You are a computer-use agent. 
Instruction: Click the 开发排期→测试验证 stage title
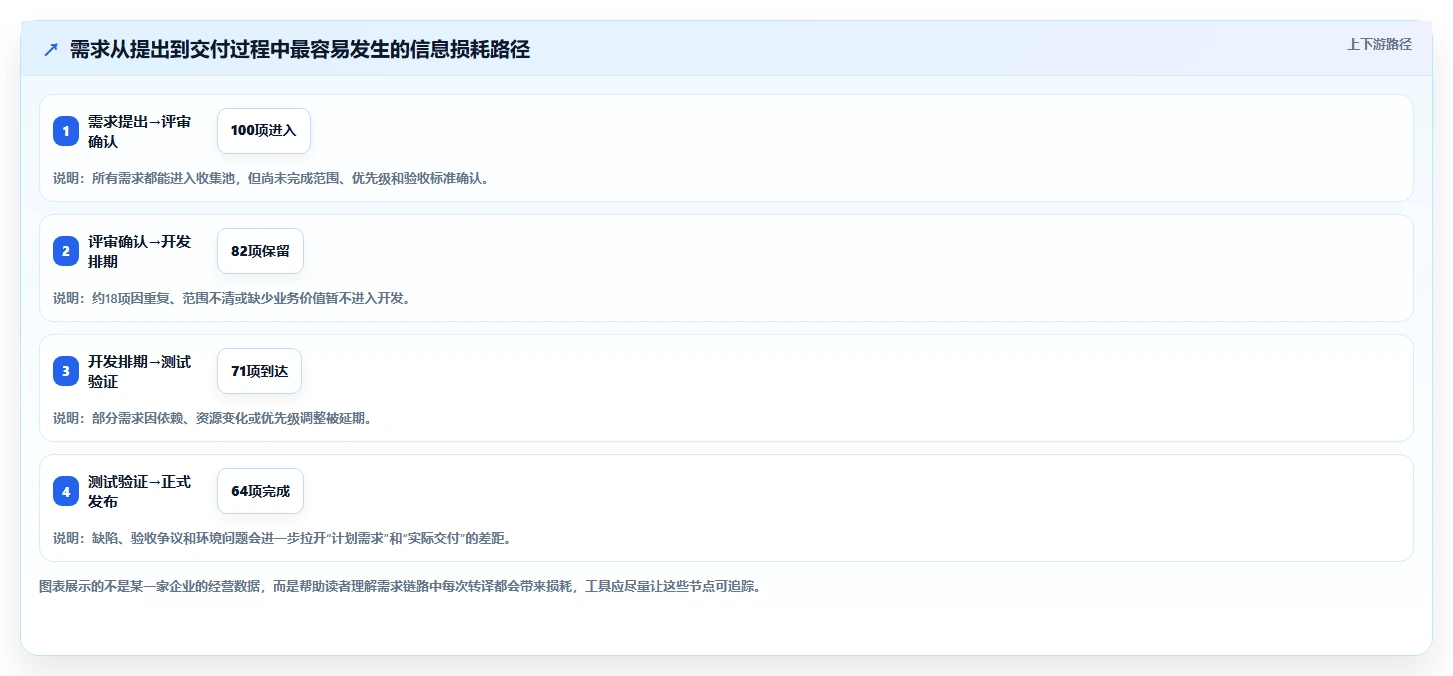click(140, 371)
